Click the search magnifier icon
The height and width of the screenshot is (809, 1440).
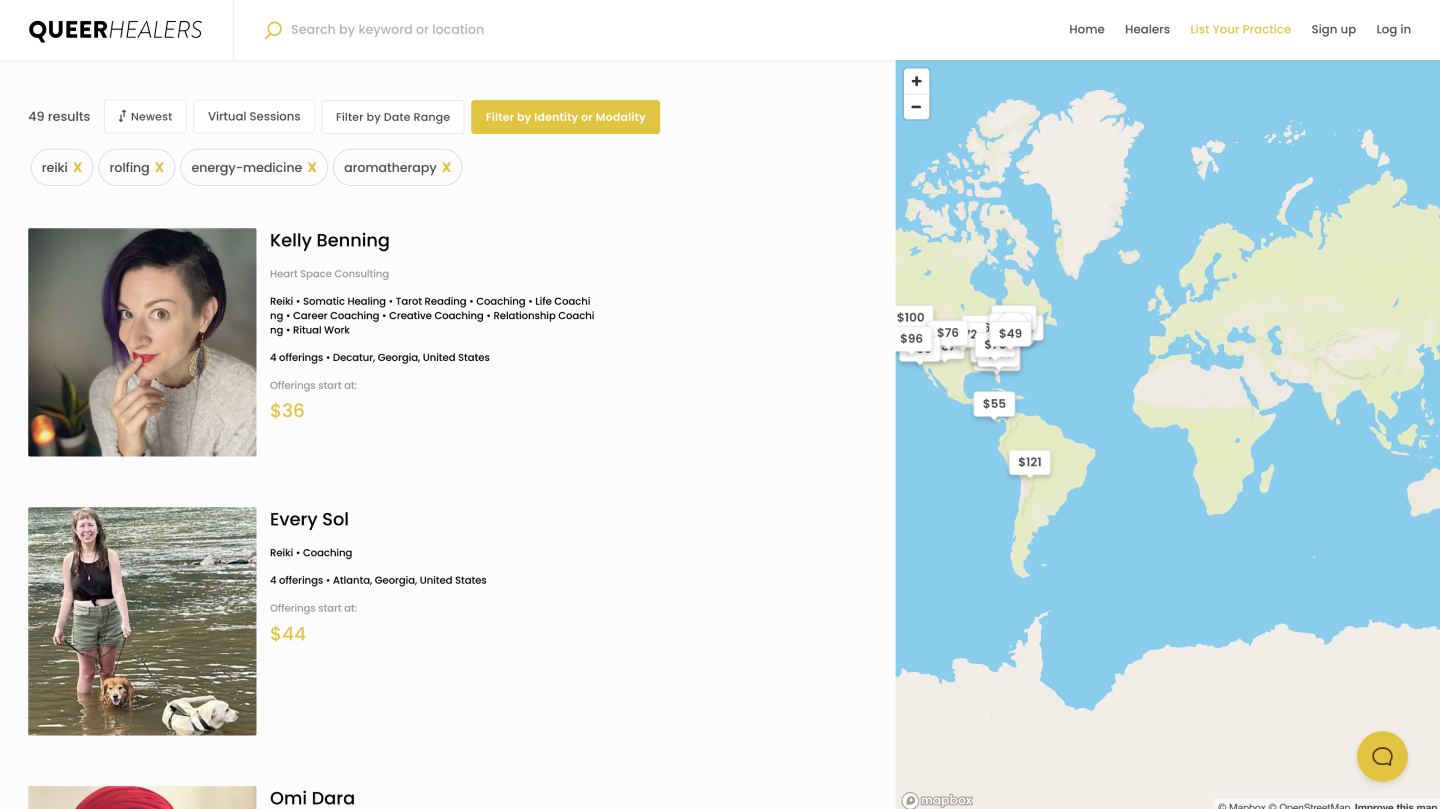[273, 30]
